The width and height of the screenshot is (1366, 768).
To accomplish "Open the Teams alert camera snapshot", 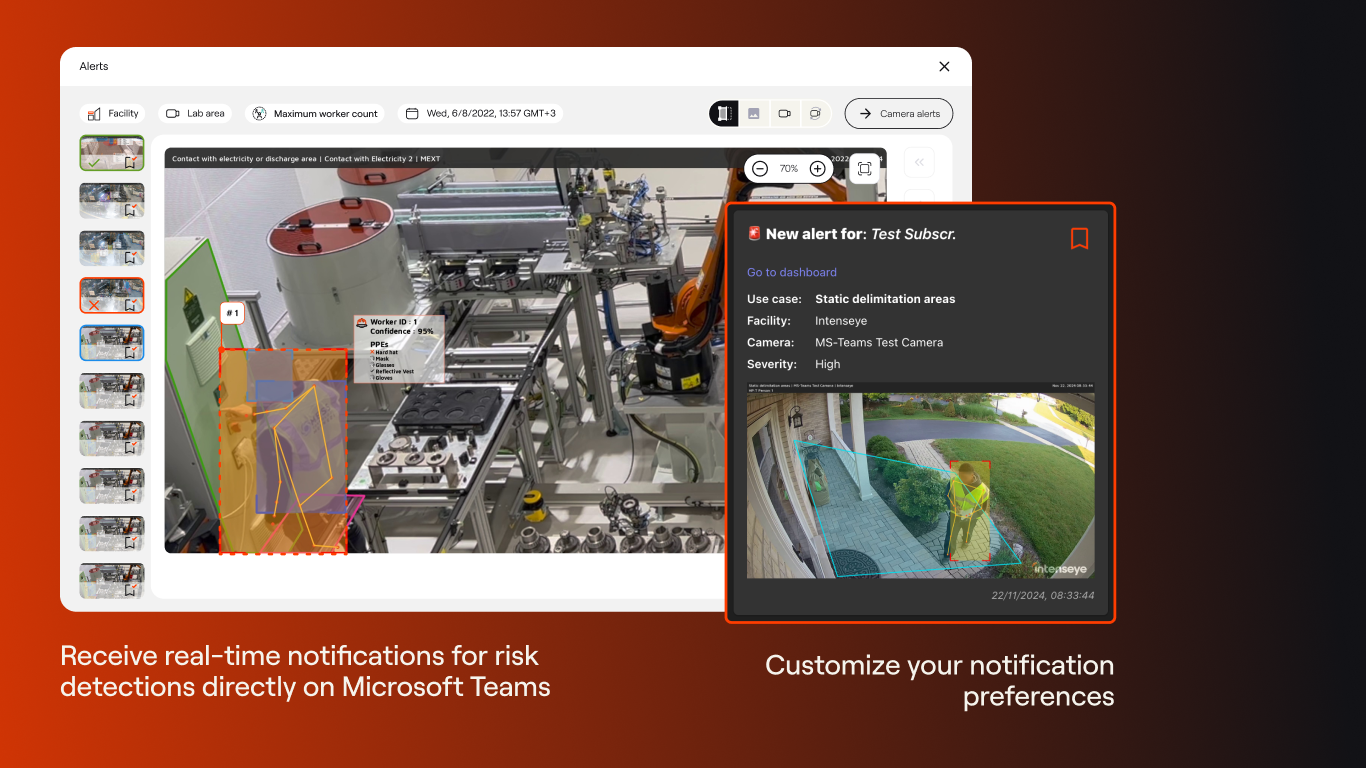I will pos(921,479).
